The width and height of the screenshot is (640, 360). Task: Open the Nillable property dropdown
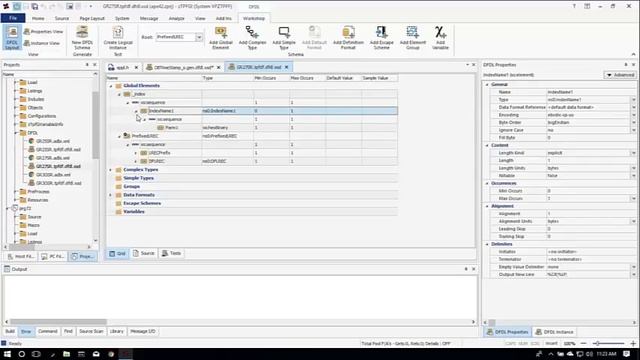pos(633,176)
